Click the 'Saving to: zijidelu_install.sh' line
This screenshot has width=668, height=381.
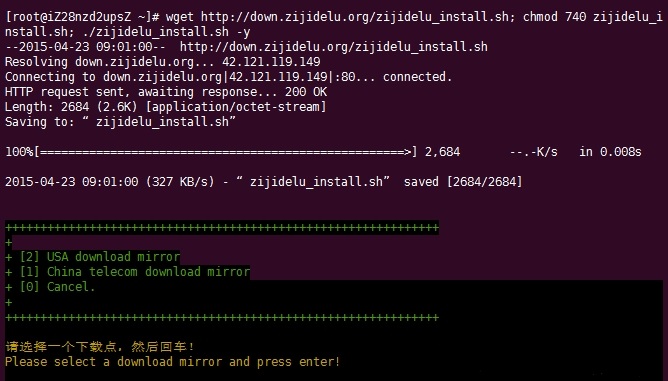(x=120, y=122)
